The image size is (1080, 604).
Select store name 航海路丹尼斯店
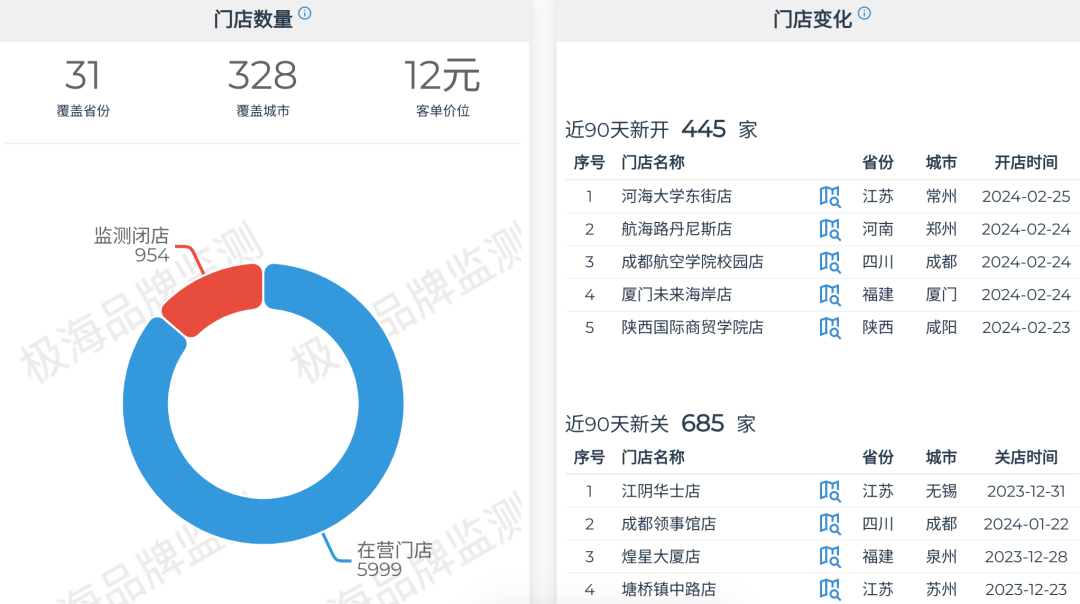click(676, 229)
